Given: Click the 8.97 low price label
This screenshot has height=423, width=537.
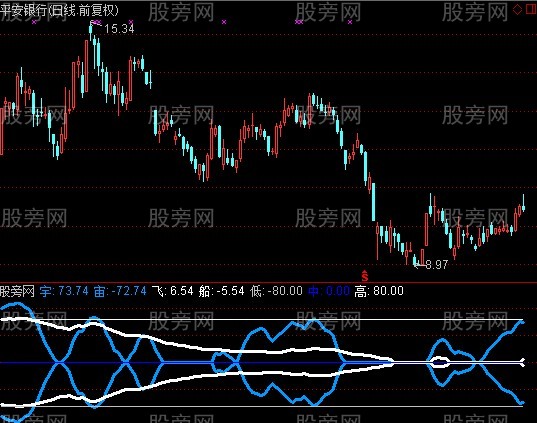Looking at the screenshot, I should (437, 264).
